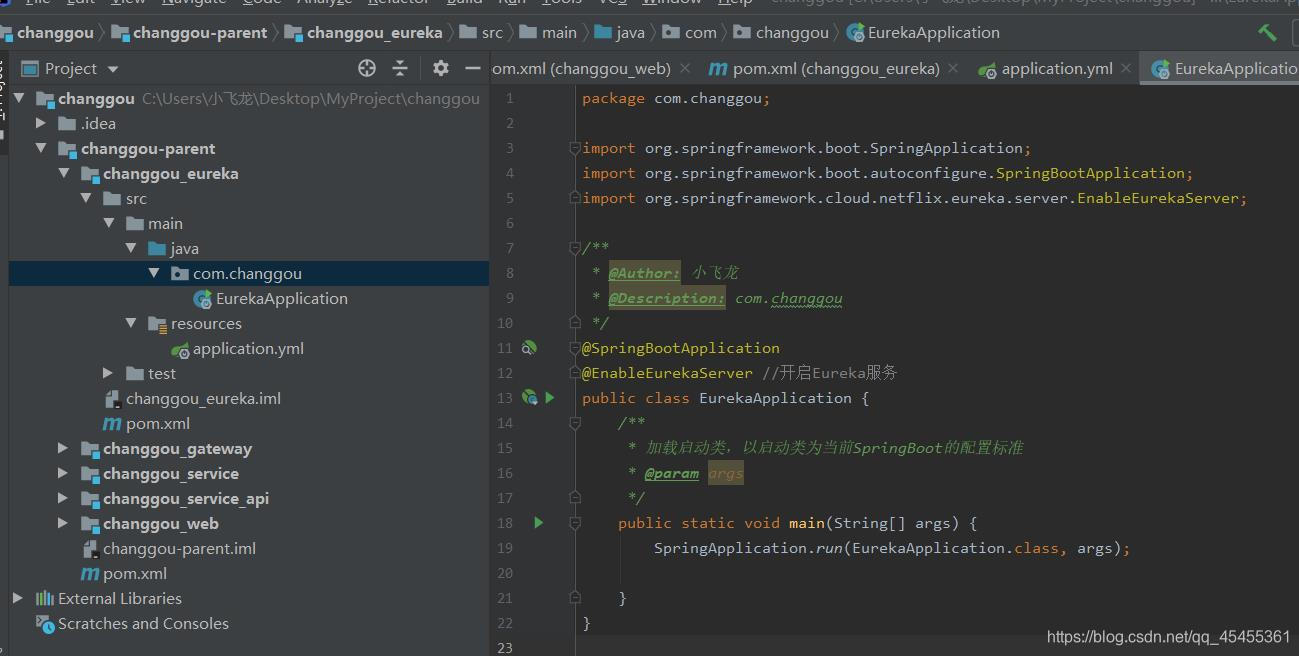
Task: Click @EnableEurekaServer annotation in code
Action: 667,373
